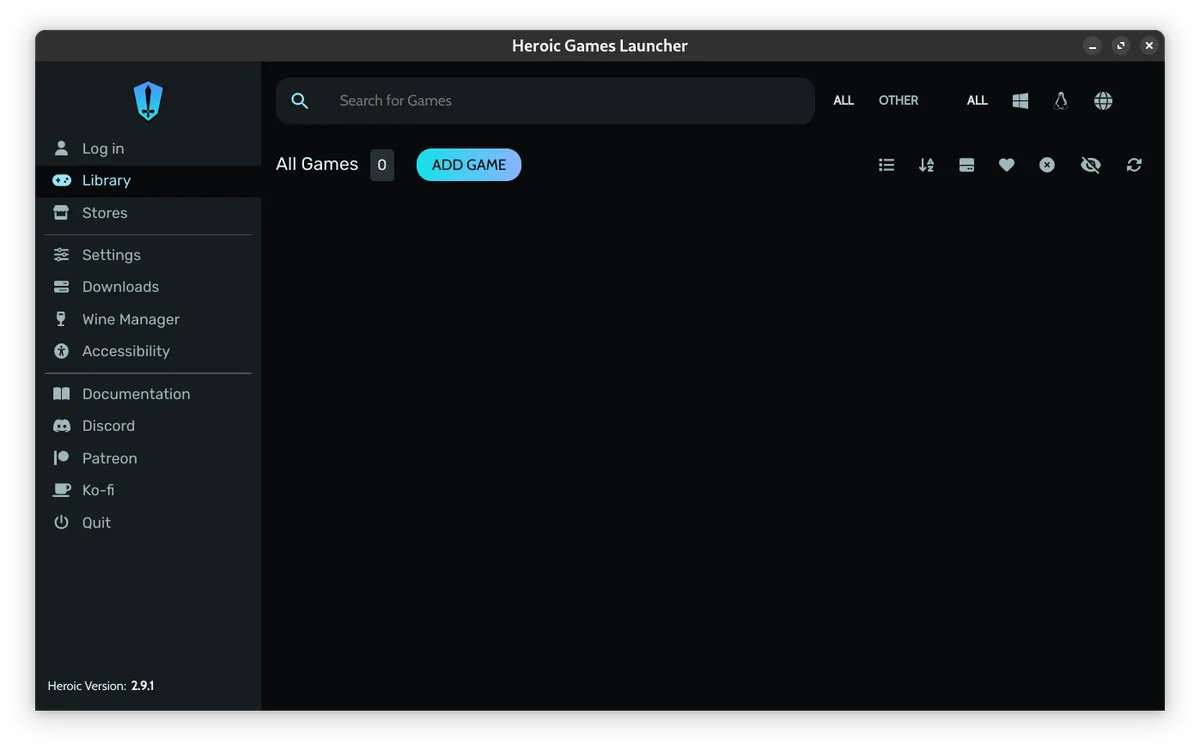Click the ADD GAME button
The image size is (1200, 751).
click(469, 165)
